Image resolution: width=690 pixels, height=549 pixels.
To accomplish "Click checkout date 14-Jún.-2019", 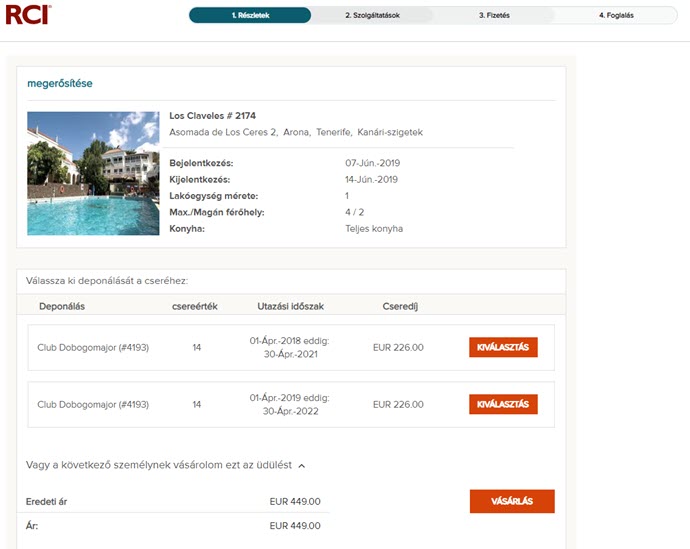I will (x=371, y=179).
